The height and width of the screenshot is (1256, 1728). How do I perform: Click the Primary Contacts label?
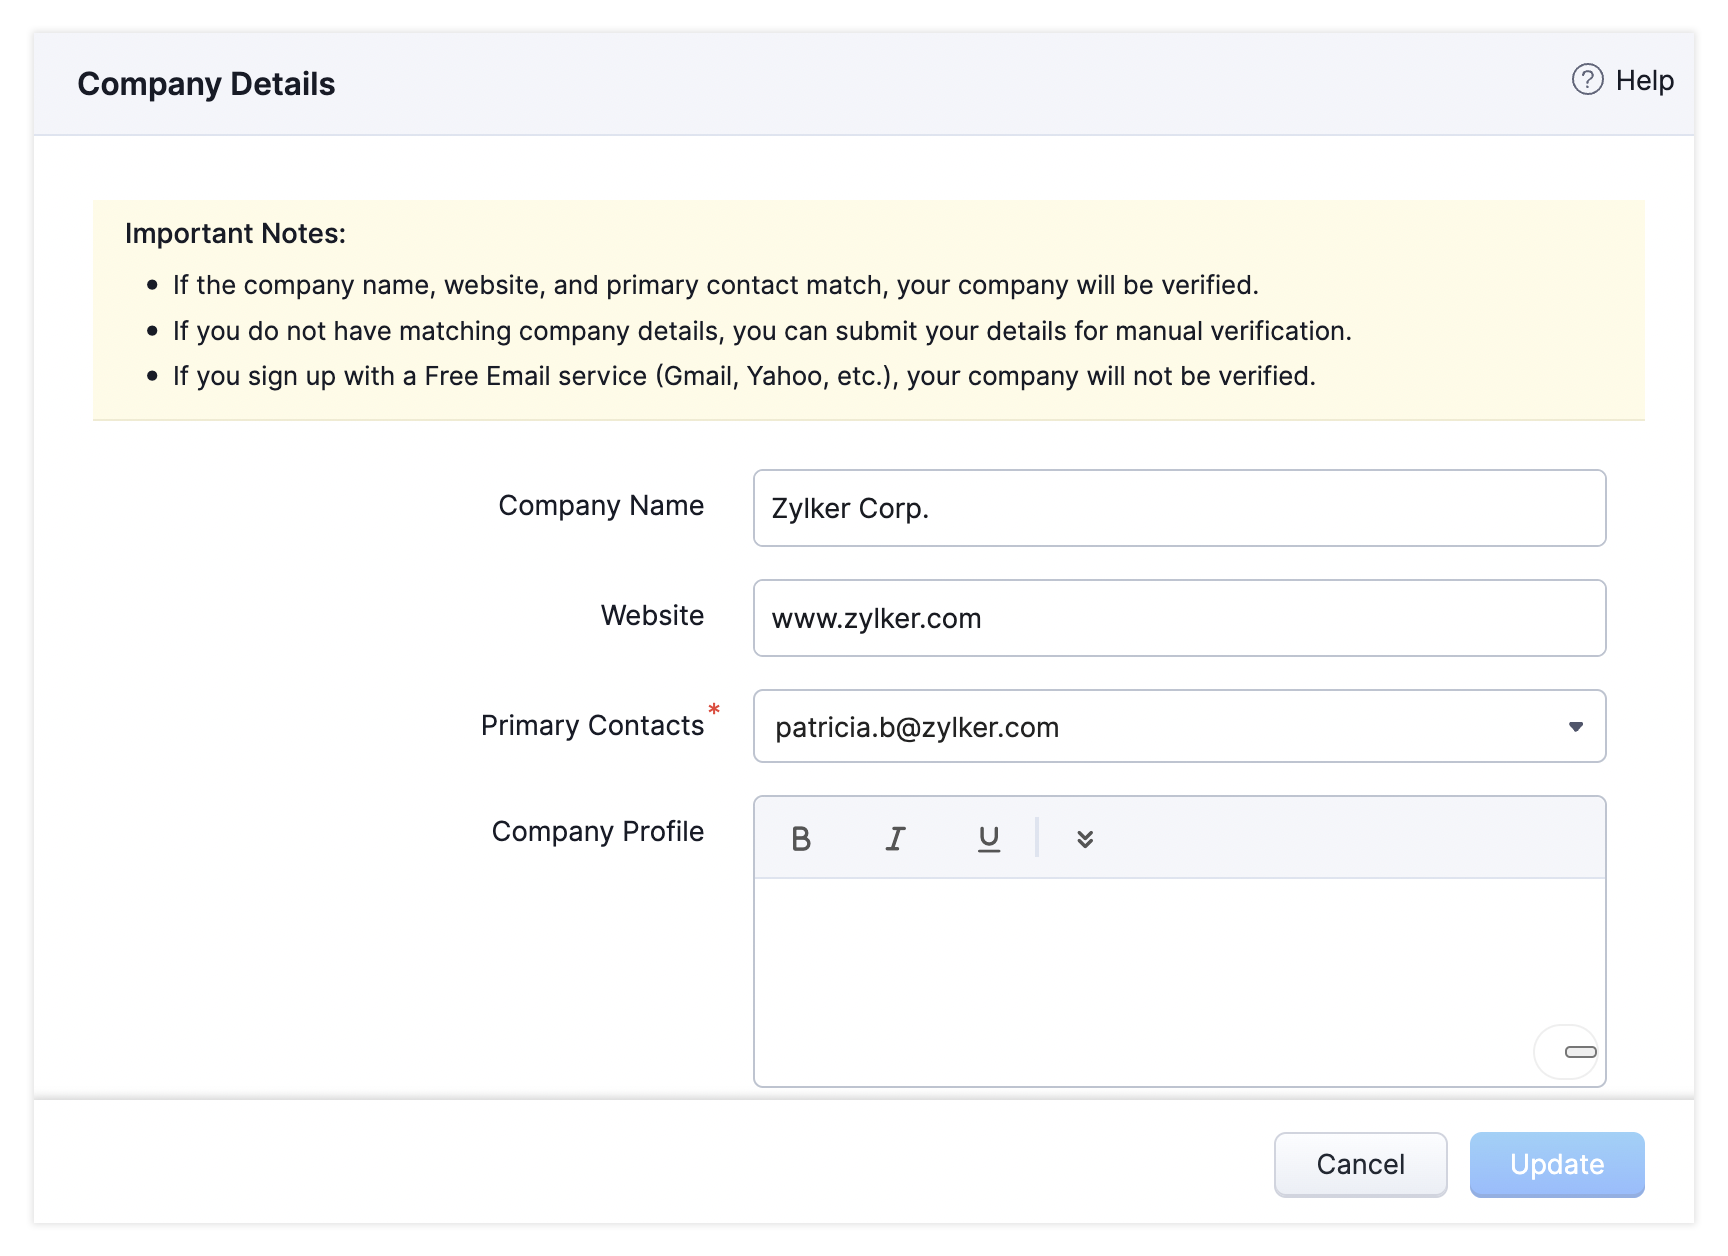(x=592, y=726)
